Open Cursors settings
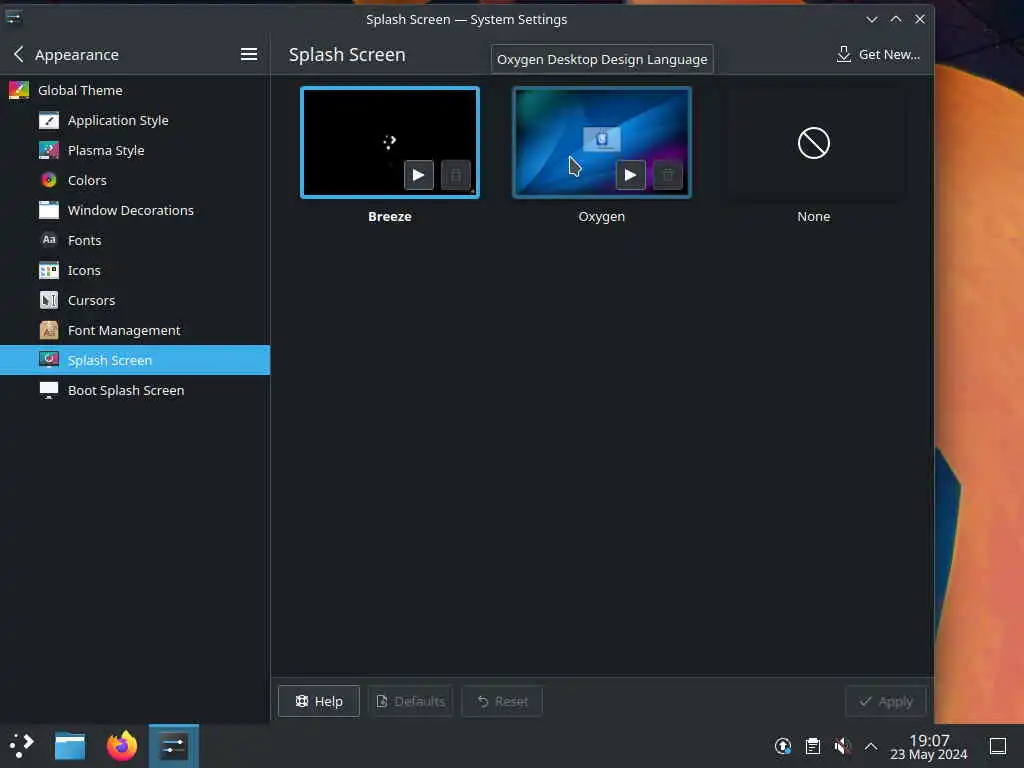The width and height of the screenshot is (1024, 768). click(135, 300)
